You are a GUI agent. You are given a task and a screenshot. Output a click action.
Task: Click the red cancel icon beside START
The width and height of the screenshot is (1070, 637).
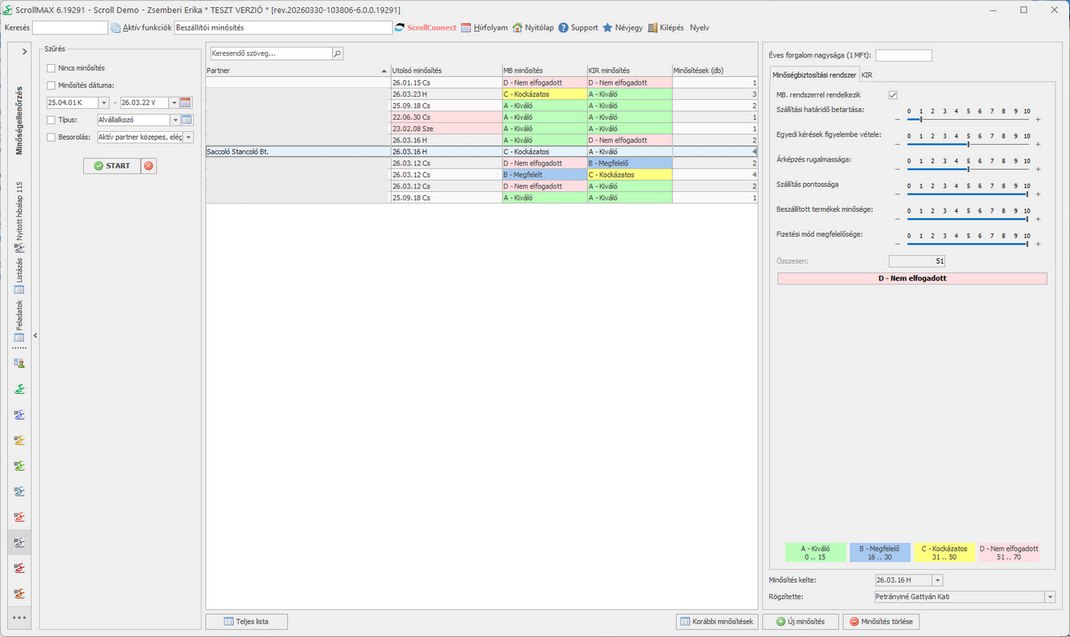[149, 166]
